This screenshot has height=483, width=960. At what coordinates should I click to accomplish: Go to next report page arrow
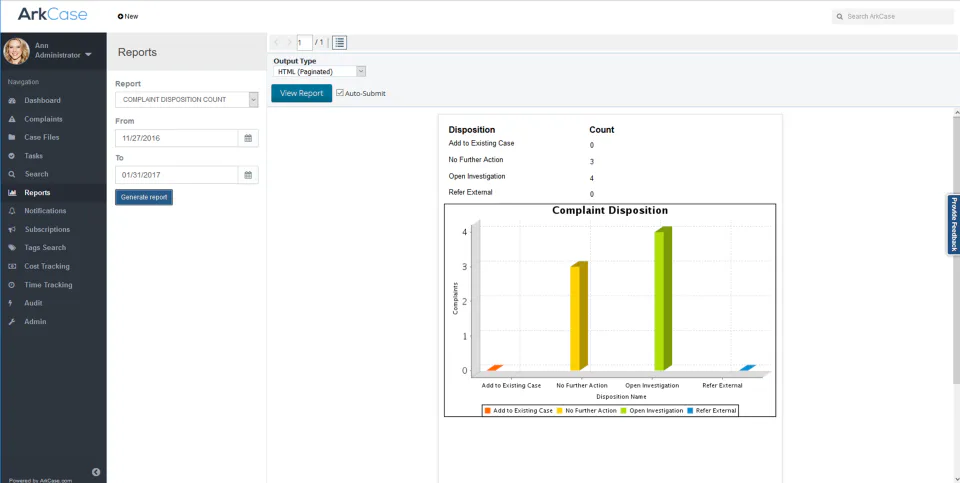coord(289,42)
